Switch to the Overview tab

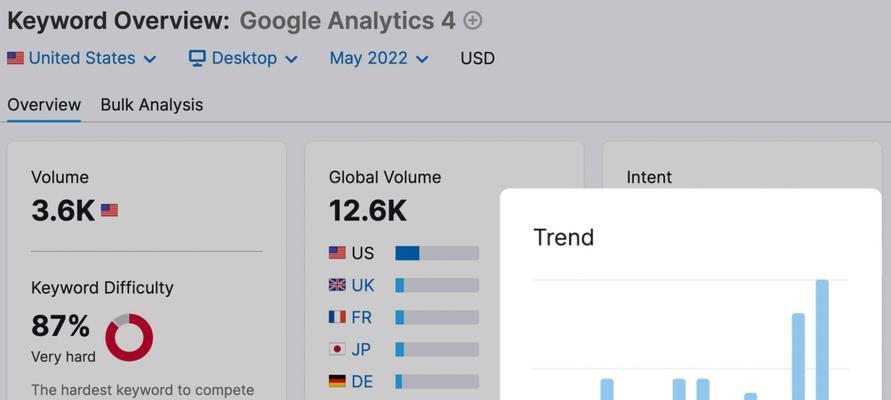44,105
